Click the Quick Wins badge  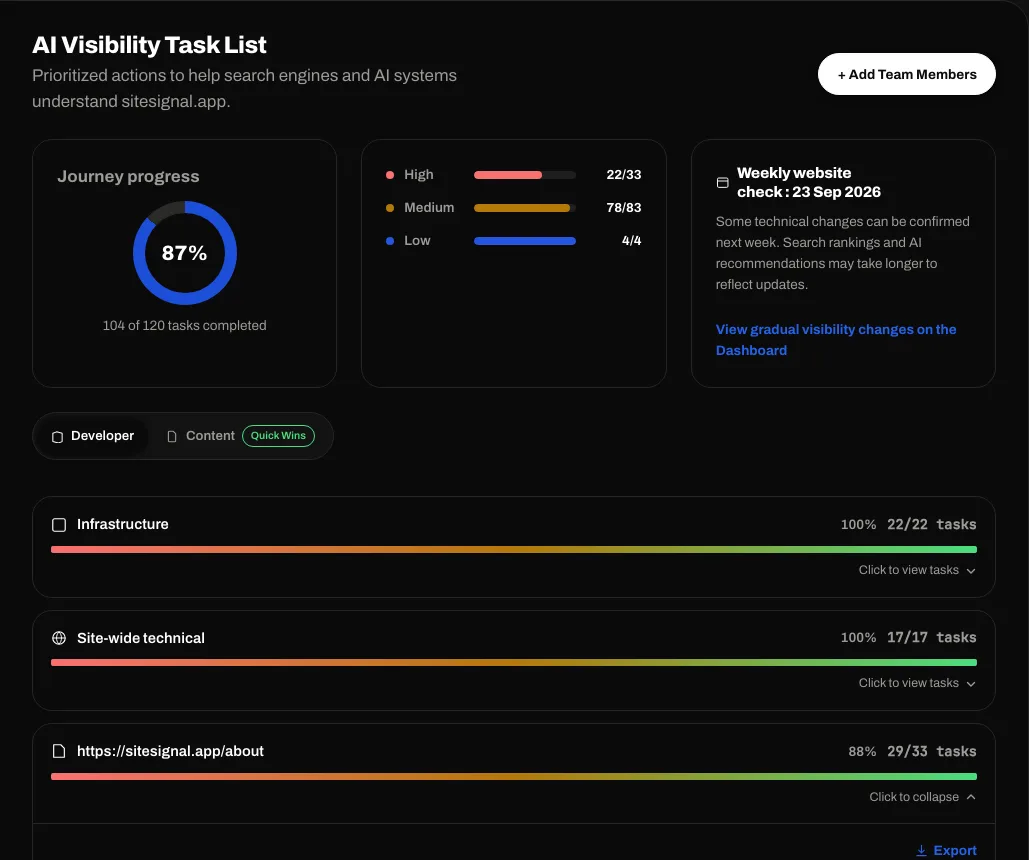[278, 436]
